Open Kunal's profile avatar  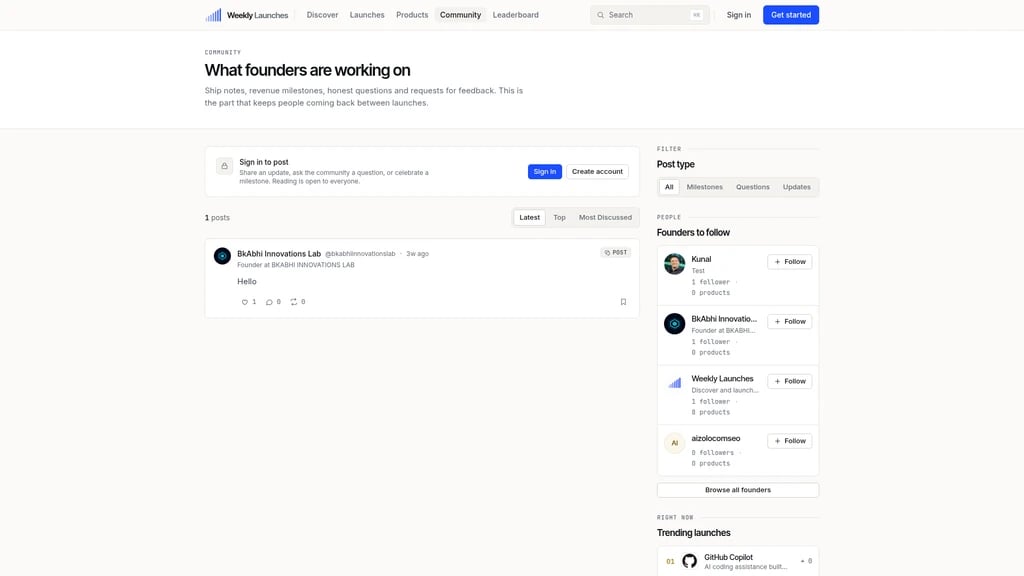(x=675, y=264)
